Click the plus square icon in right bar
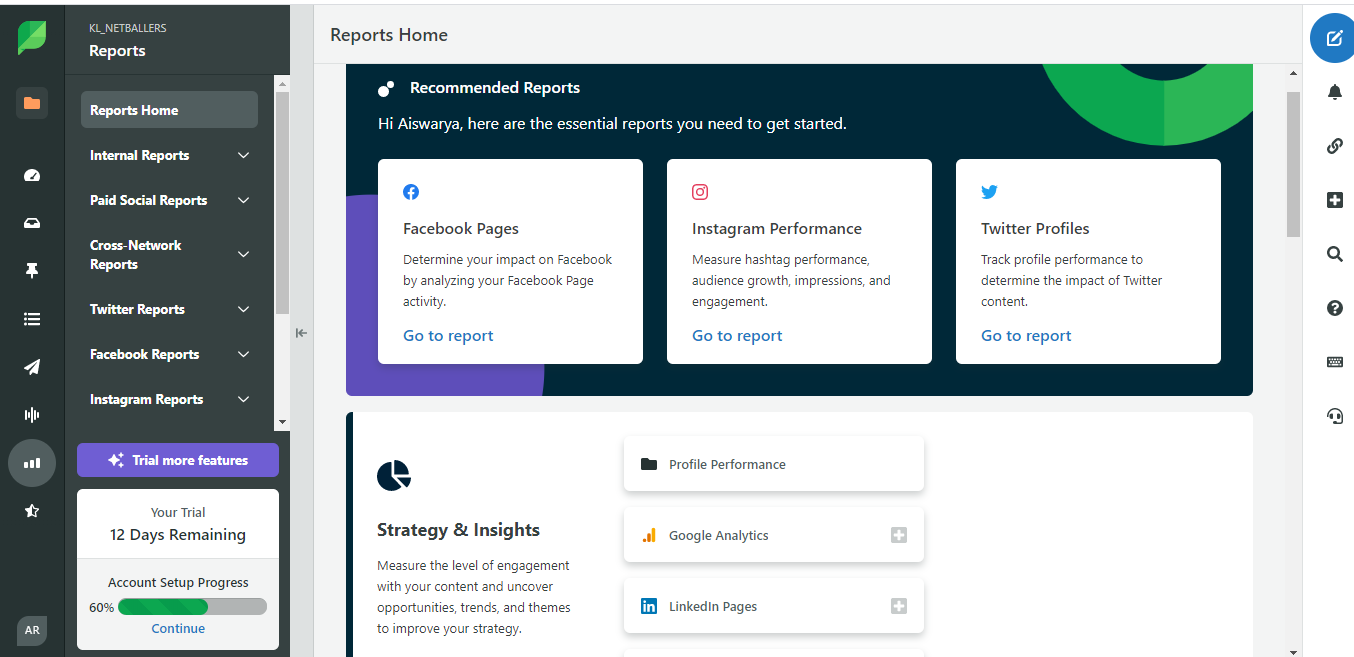 tap(1334, 200)
